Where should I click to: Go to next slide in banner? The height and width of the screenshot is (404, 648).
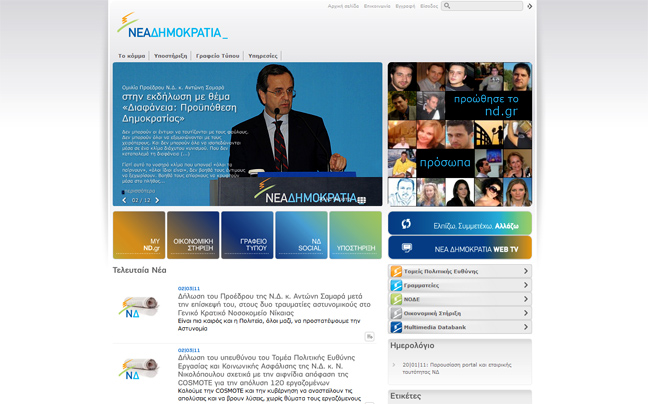tap(157, 200)
